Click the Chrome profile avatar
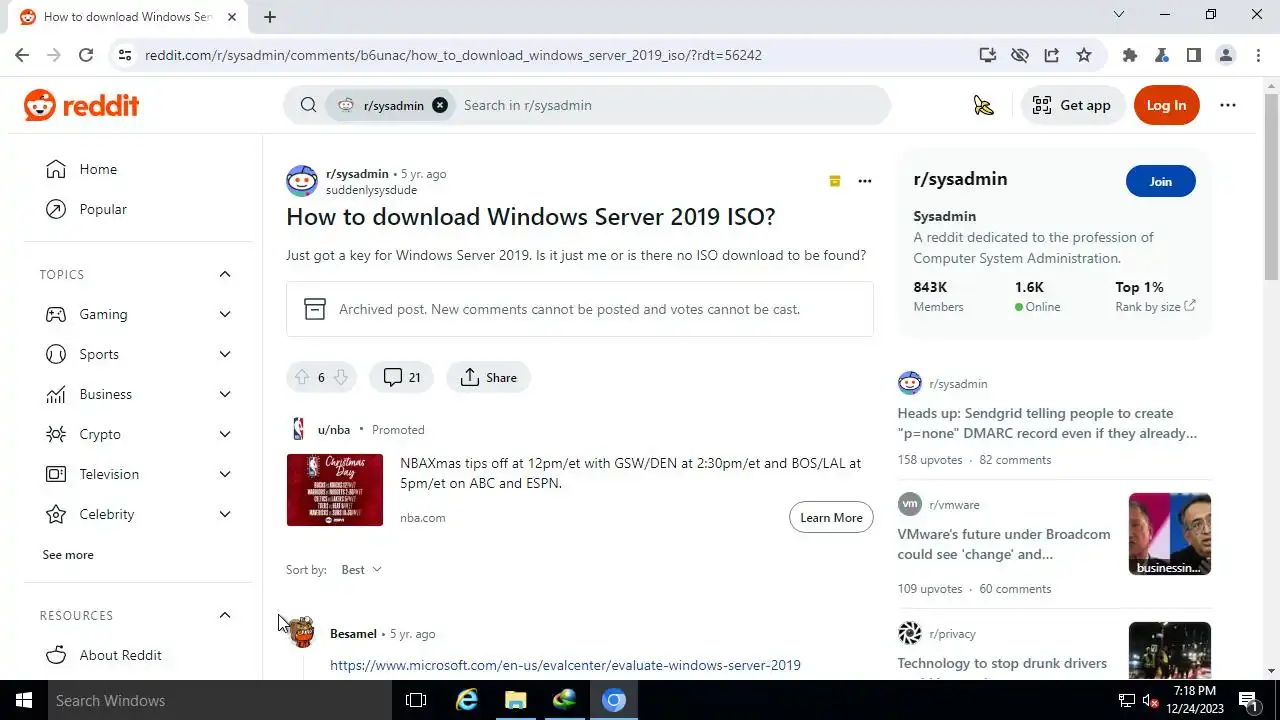1280x720 pixels. (1225, 55)
